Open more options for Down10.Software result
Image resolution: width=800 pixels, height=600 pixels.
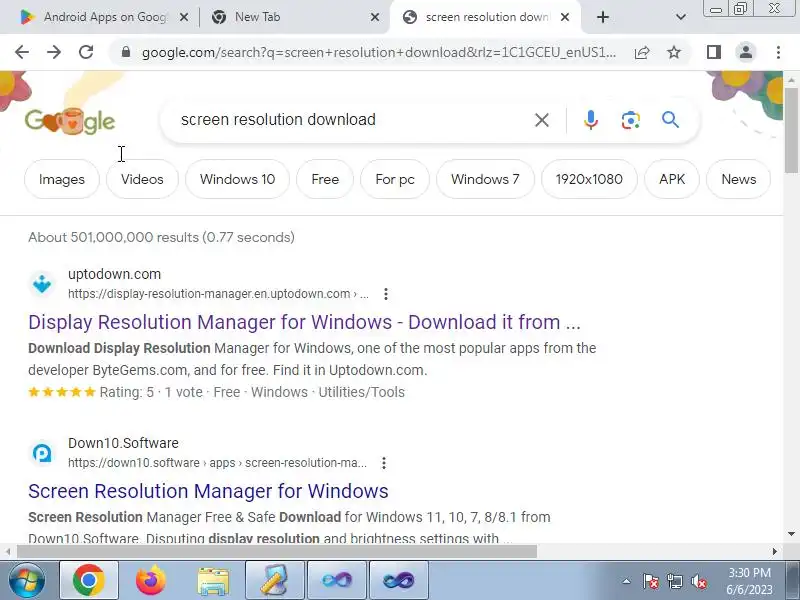(384, 463)
